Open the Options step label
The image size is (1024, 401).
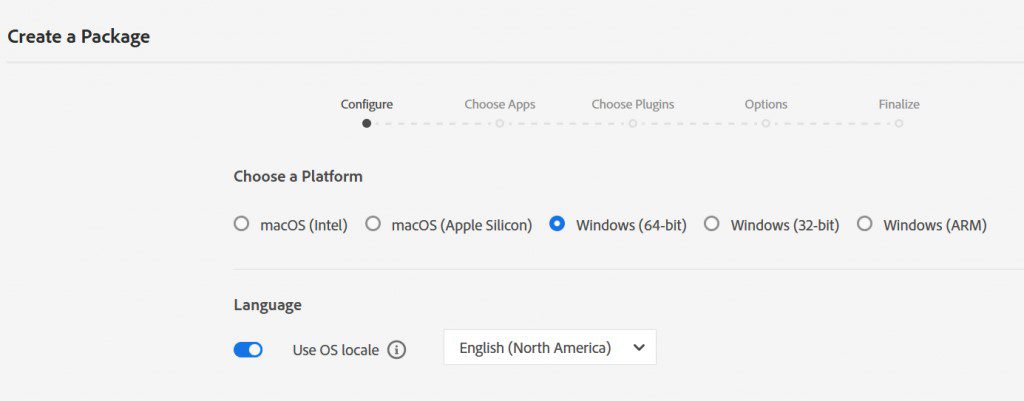point(766,104)
